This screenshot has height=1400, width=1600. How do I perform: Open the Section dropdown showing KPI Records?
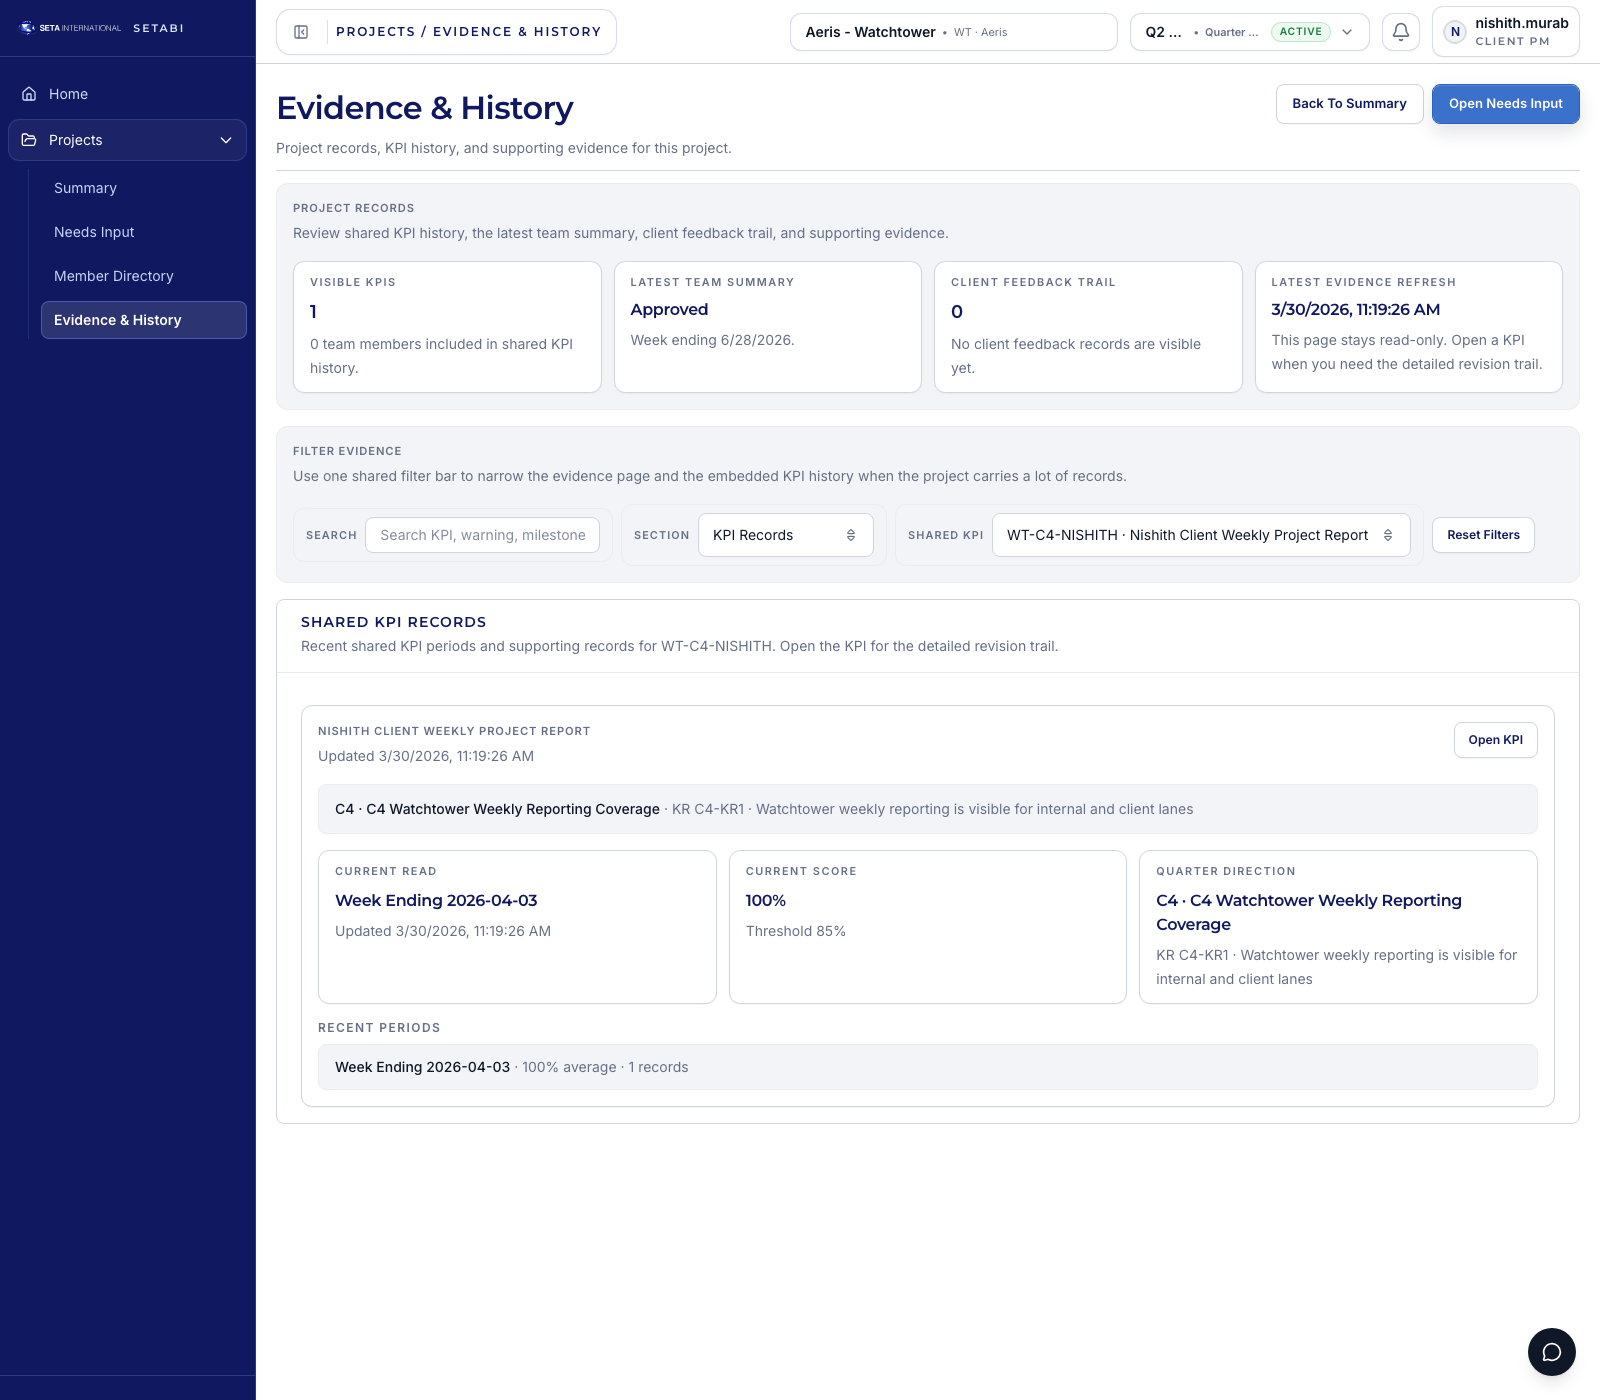pyautogui.click(x=785, y=535)
